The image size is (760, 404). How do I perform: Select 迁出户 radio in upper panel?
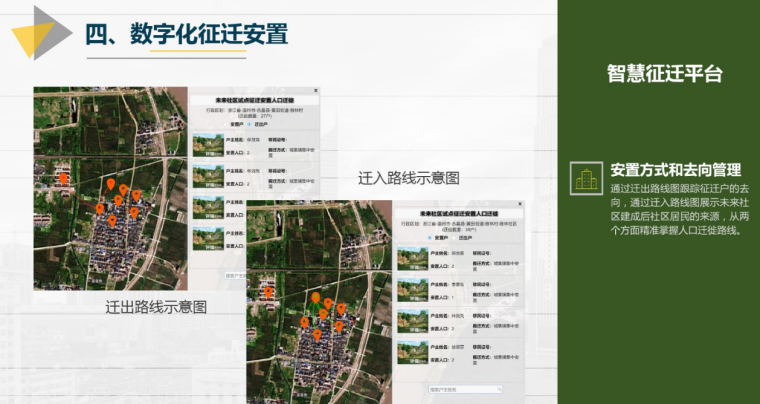pyautogui.click(x=248, y=124)
